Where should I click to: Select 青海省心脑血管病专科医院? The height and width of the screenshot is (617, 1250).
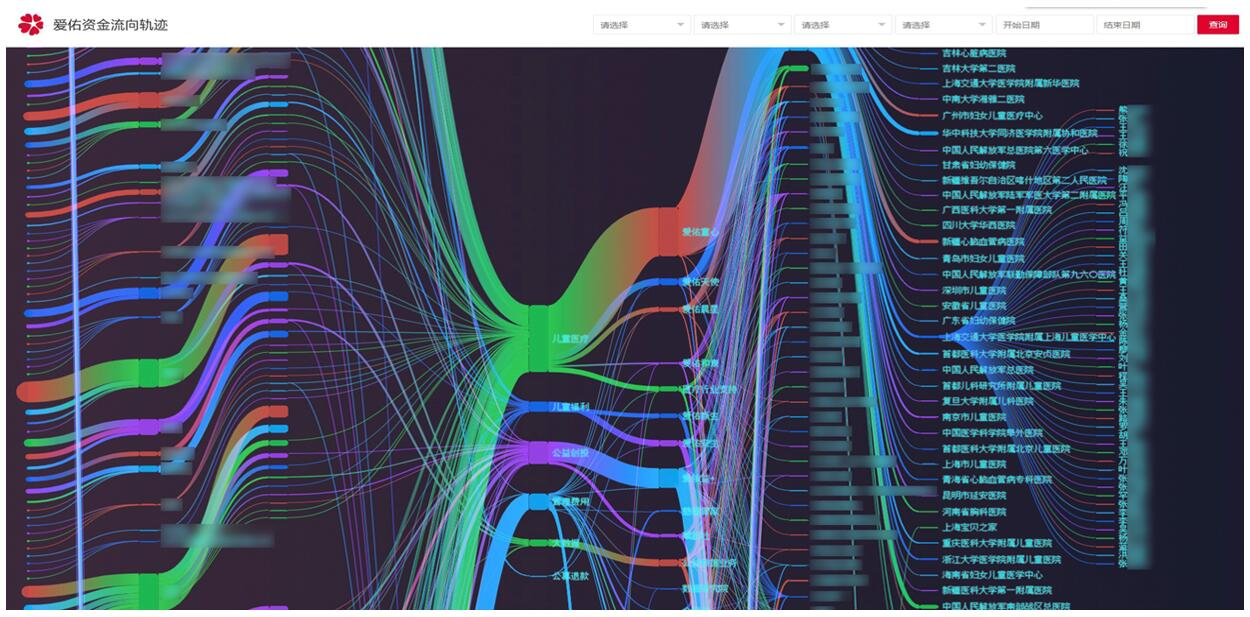[997, 480]
